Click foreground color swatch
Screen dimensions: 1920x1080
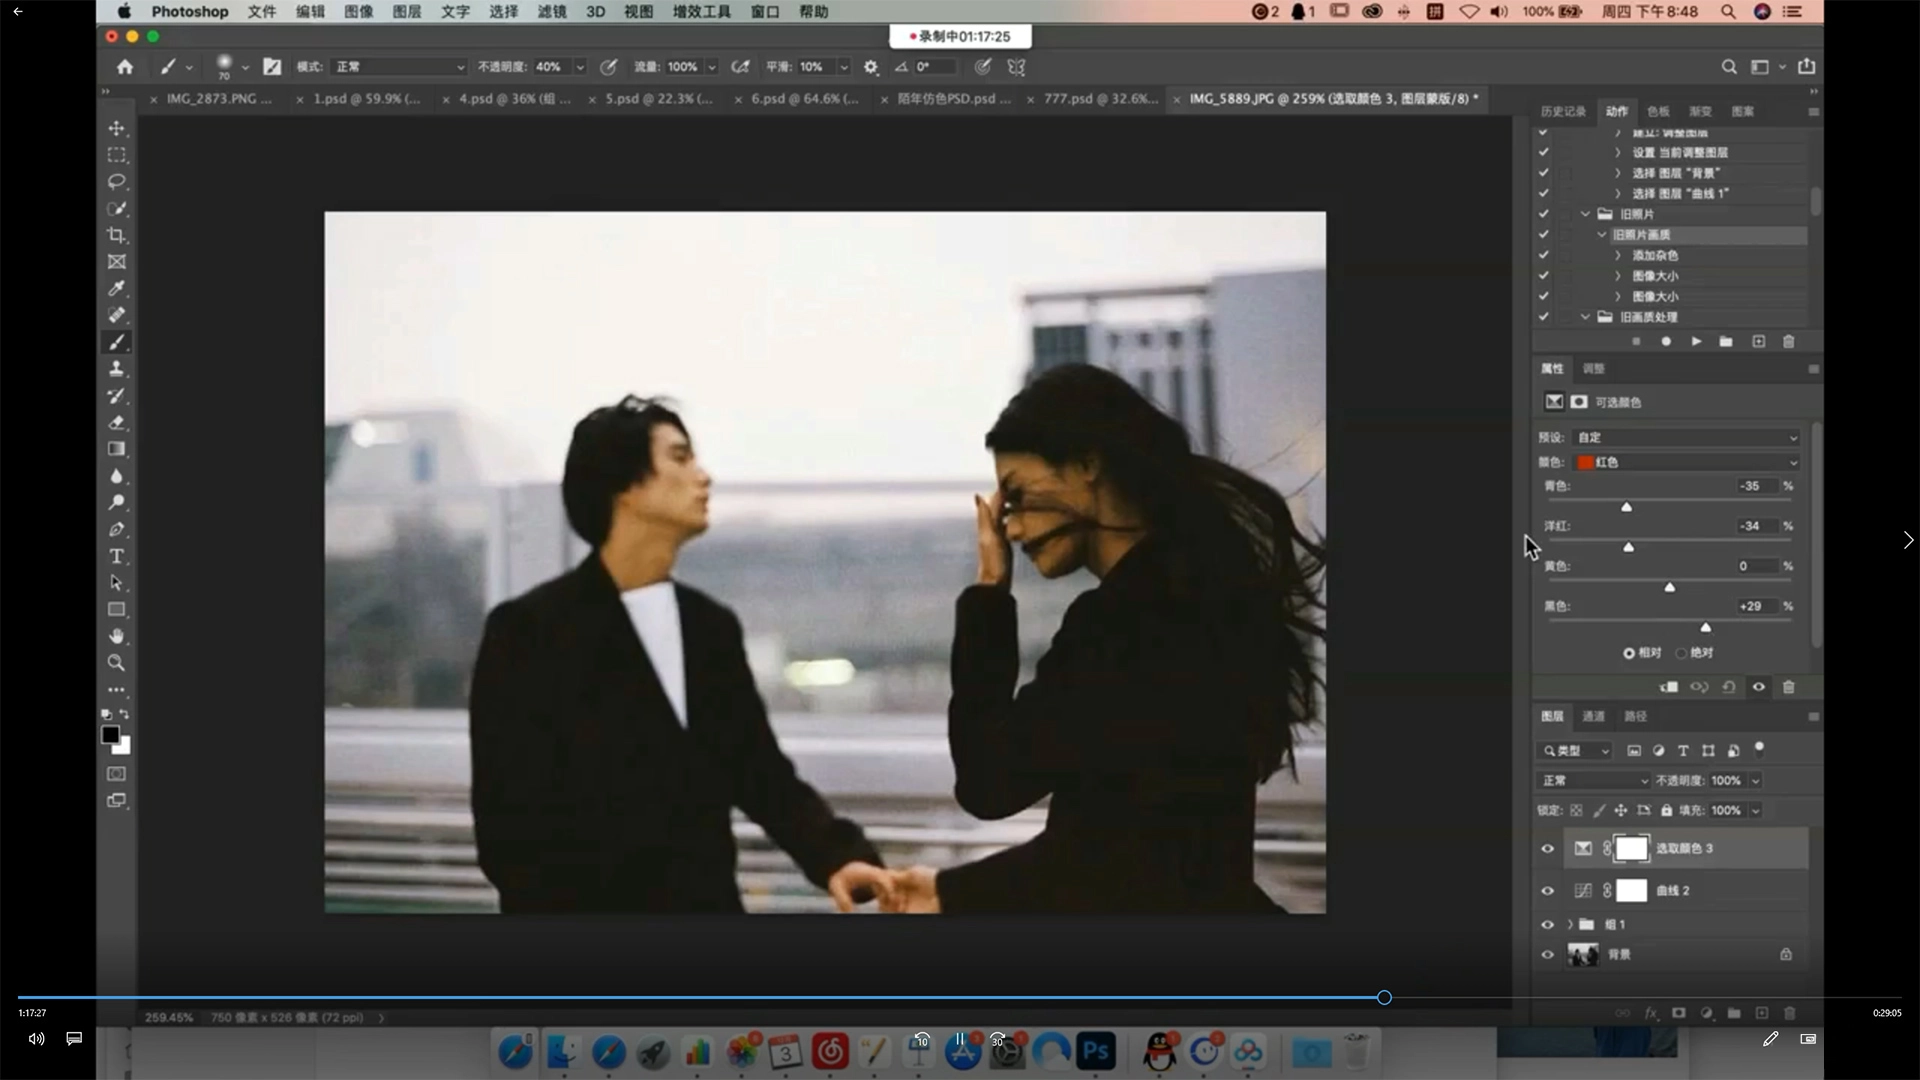click(x=110, y=735)
